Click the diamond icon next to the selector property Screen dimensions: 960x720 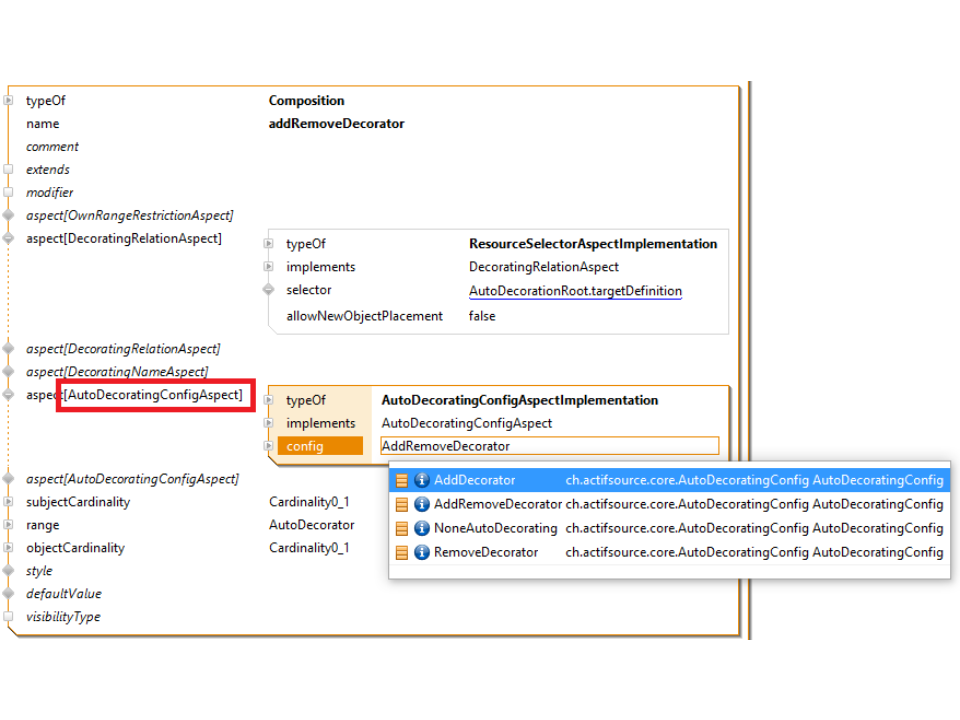coord(267,290)
